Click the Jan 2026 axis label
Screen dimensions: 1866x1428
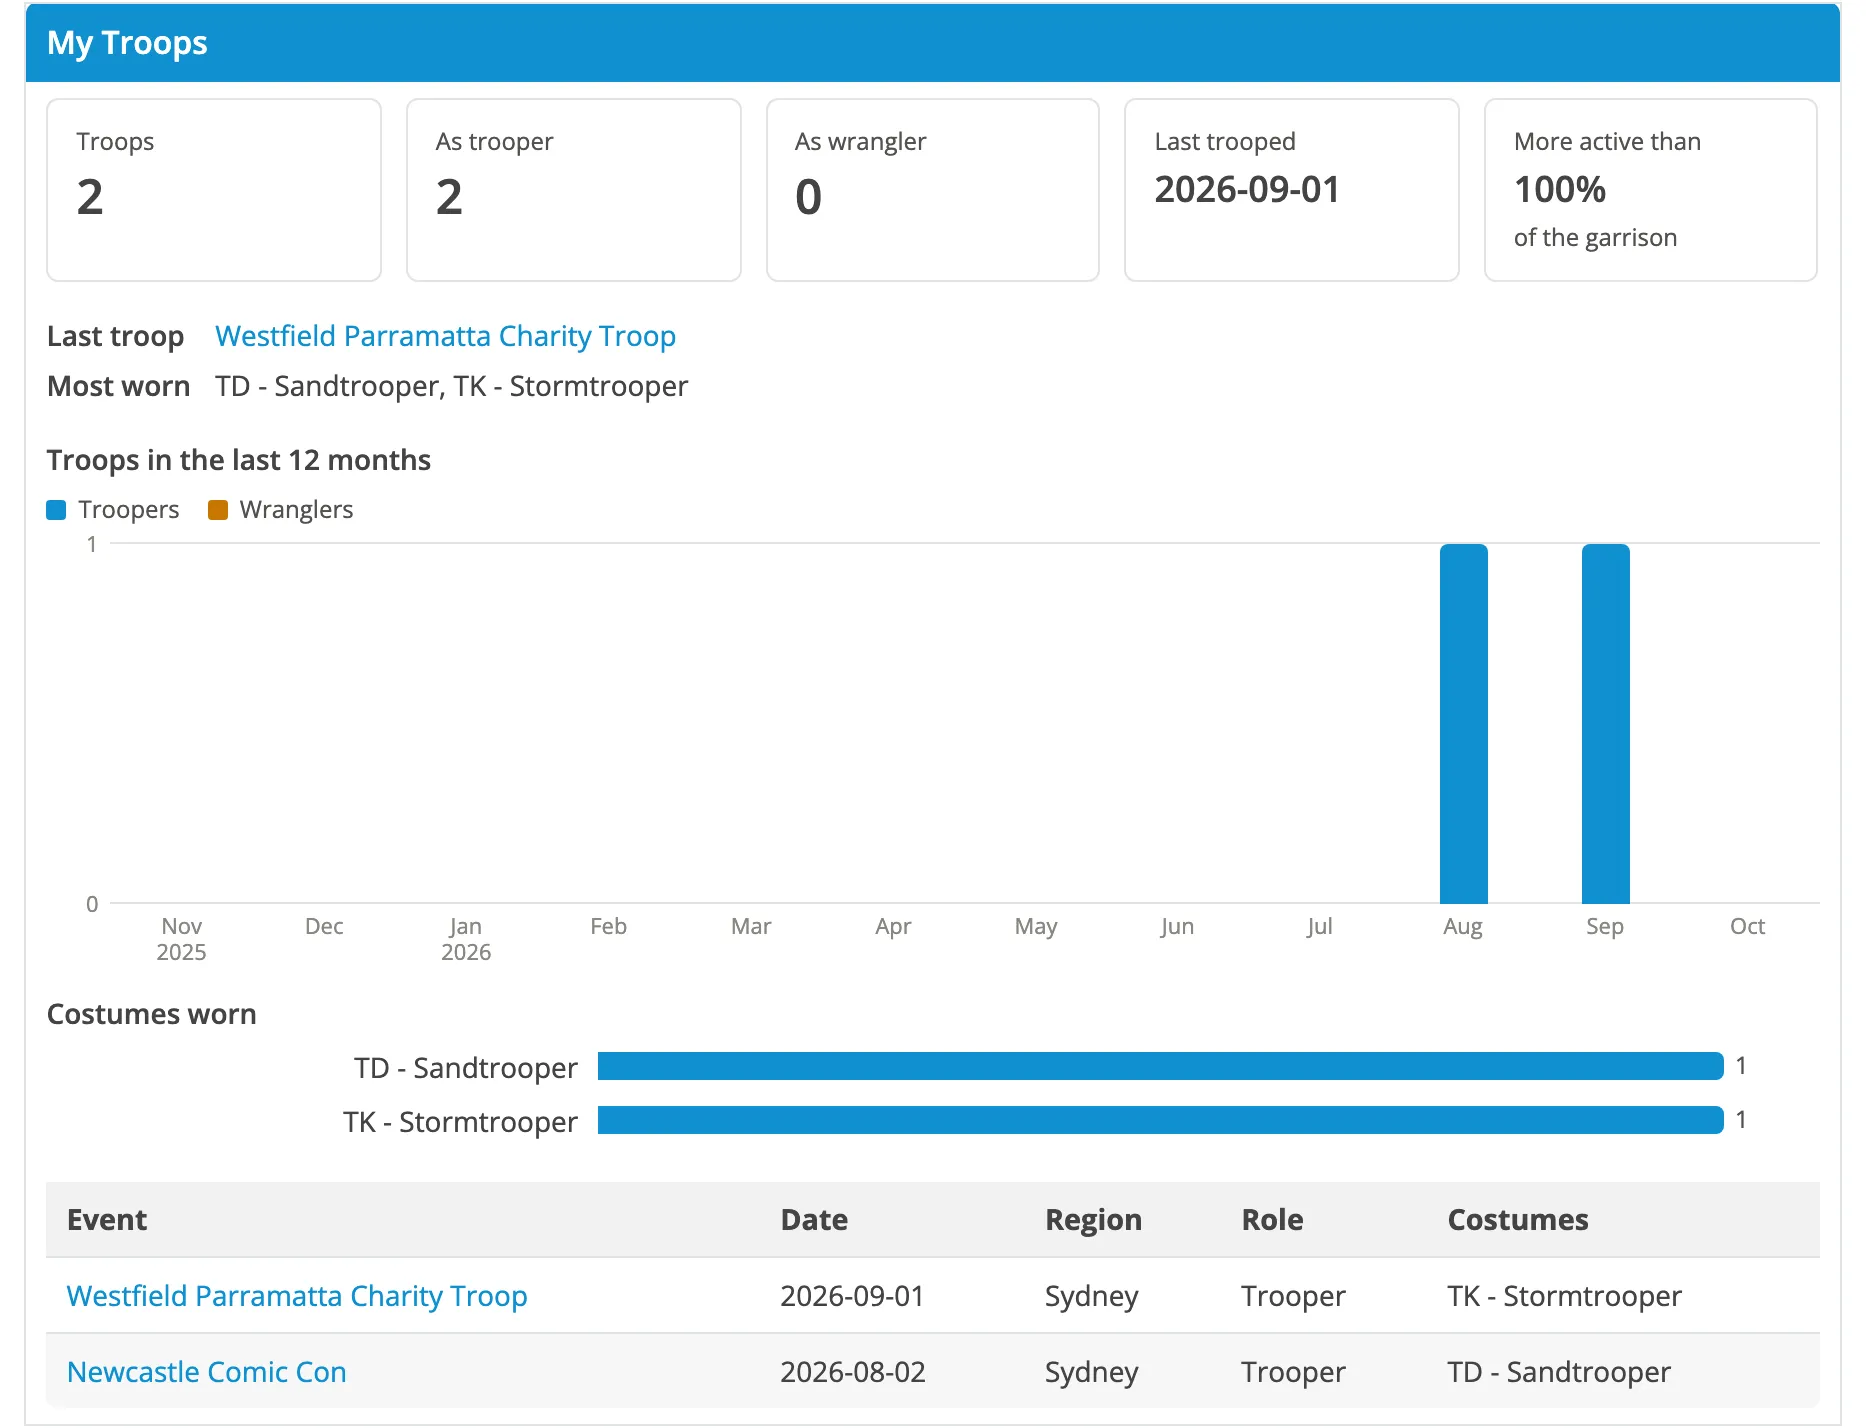pos(466,939)
